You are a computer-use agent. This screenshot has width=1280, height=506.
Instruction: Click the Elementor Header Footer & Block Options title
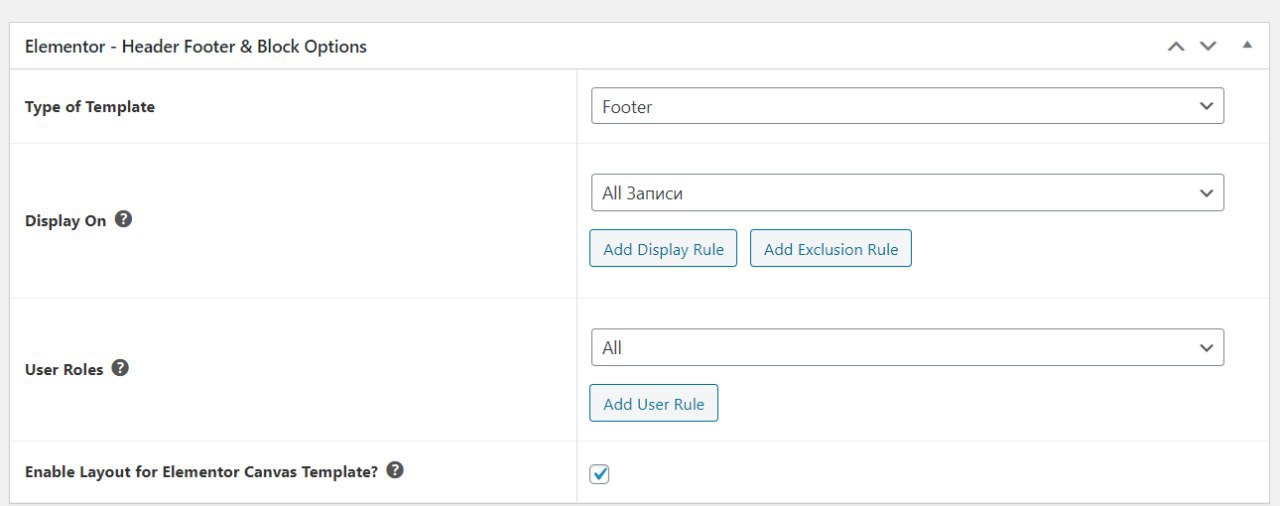pyautogui.click(x=196, y=46)
